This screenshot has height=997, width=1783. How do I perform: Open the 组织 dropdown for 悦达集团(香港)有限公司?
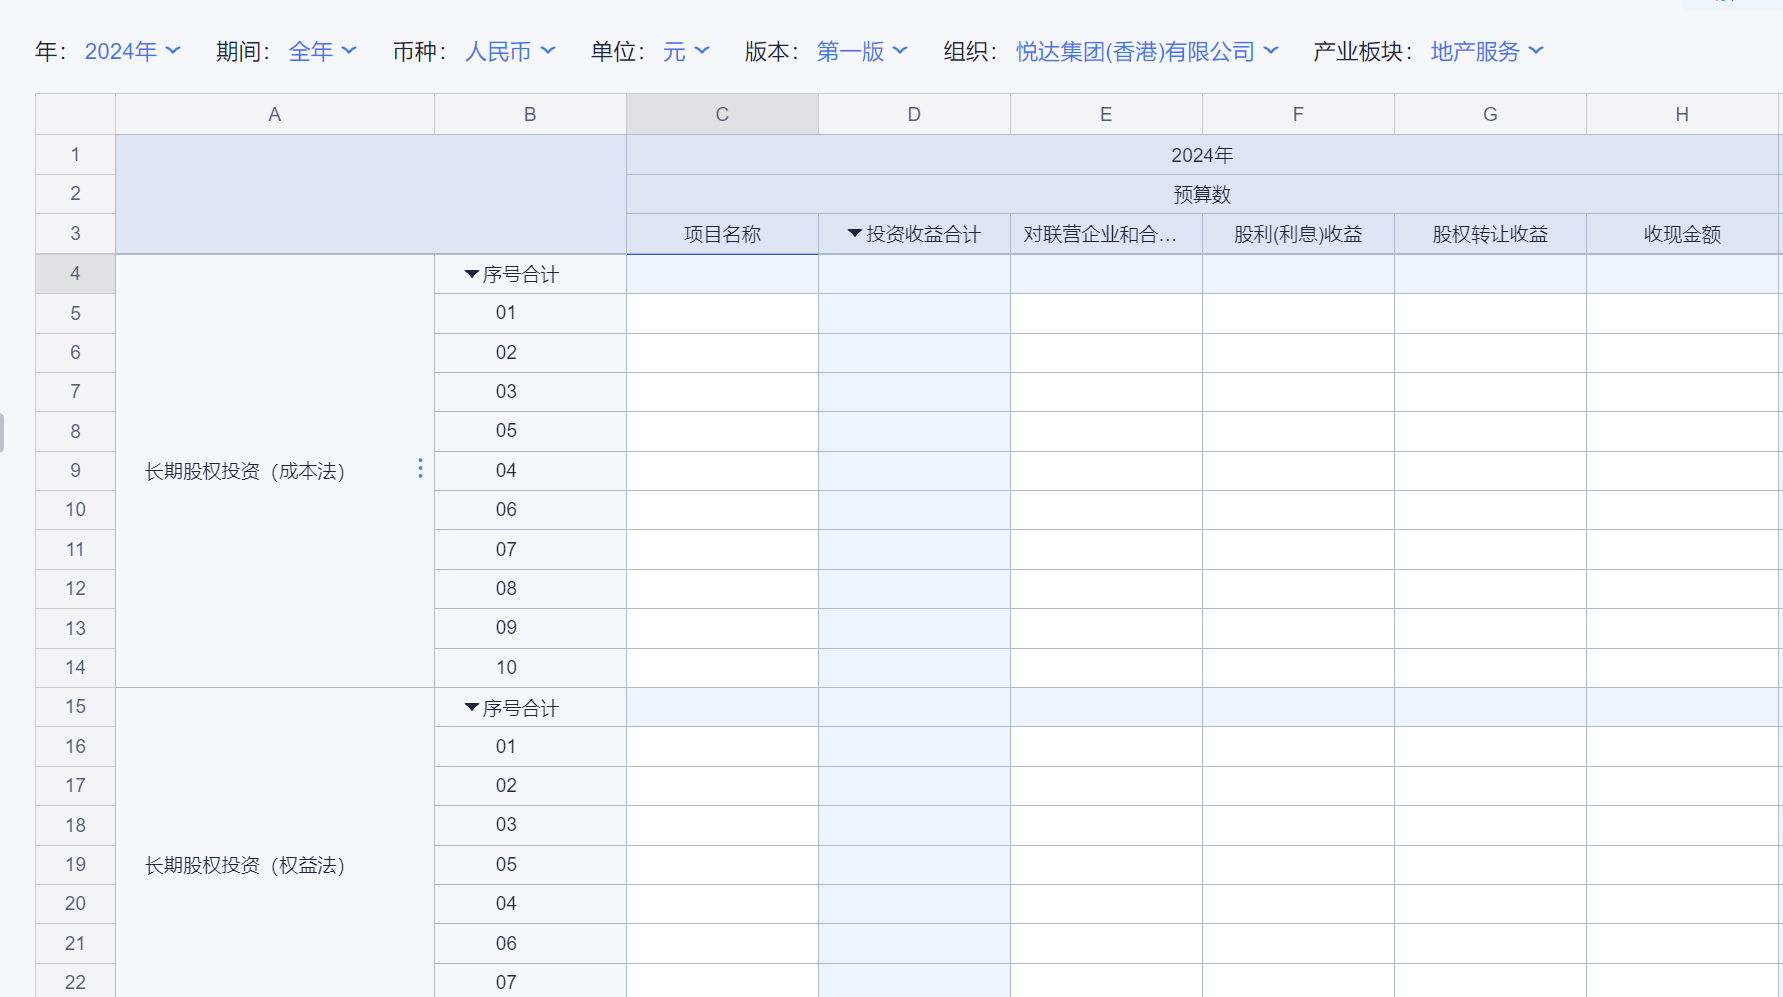pos(1147,51)
